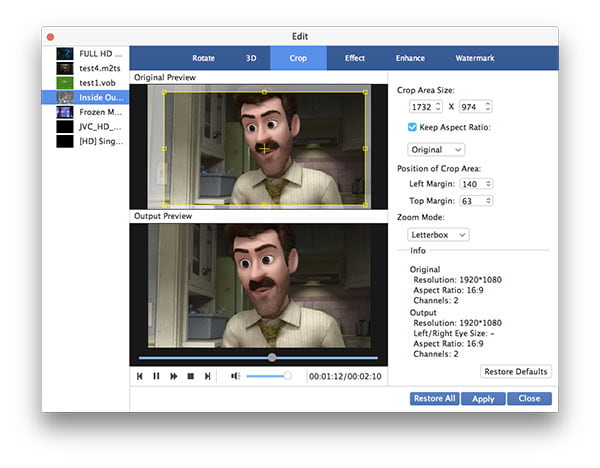600x468 pixels.
Task: Click thumbnail of JVC_HD_ video
Action: pyautogui.click(x=65, y=127)
